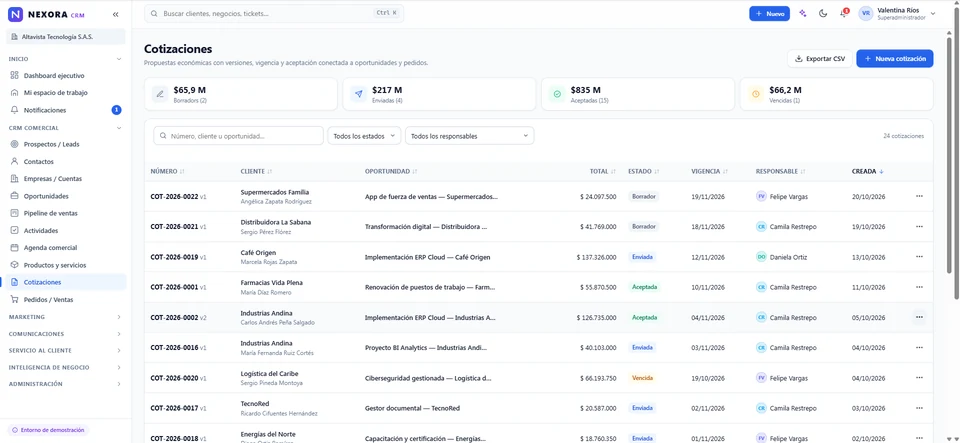Sort by CREADA column
This screenshot has width=960, height=443.
pyautogui.click(x=868, y=171)
